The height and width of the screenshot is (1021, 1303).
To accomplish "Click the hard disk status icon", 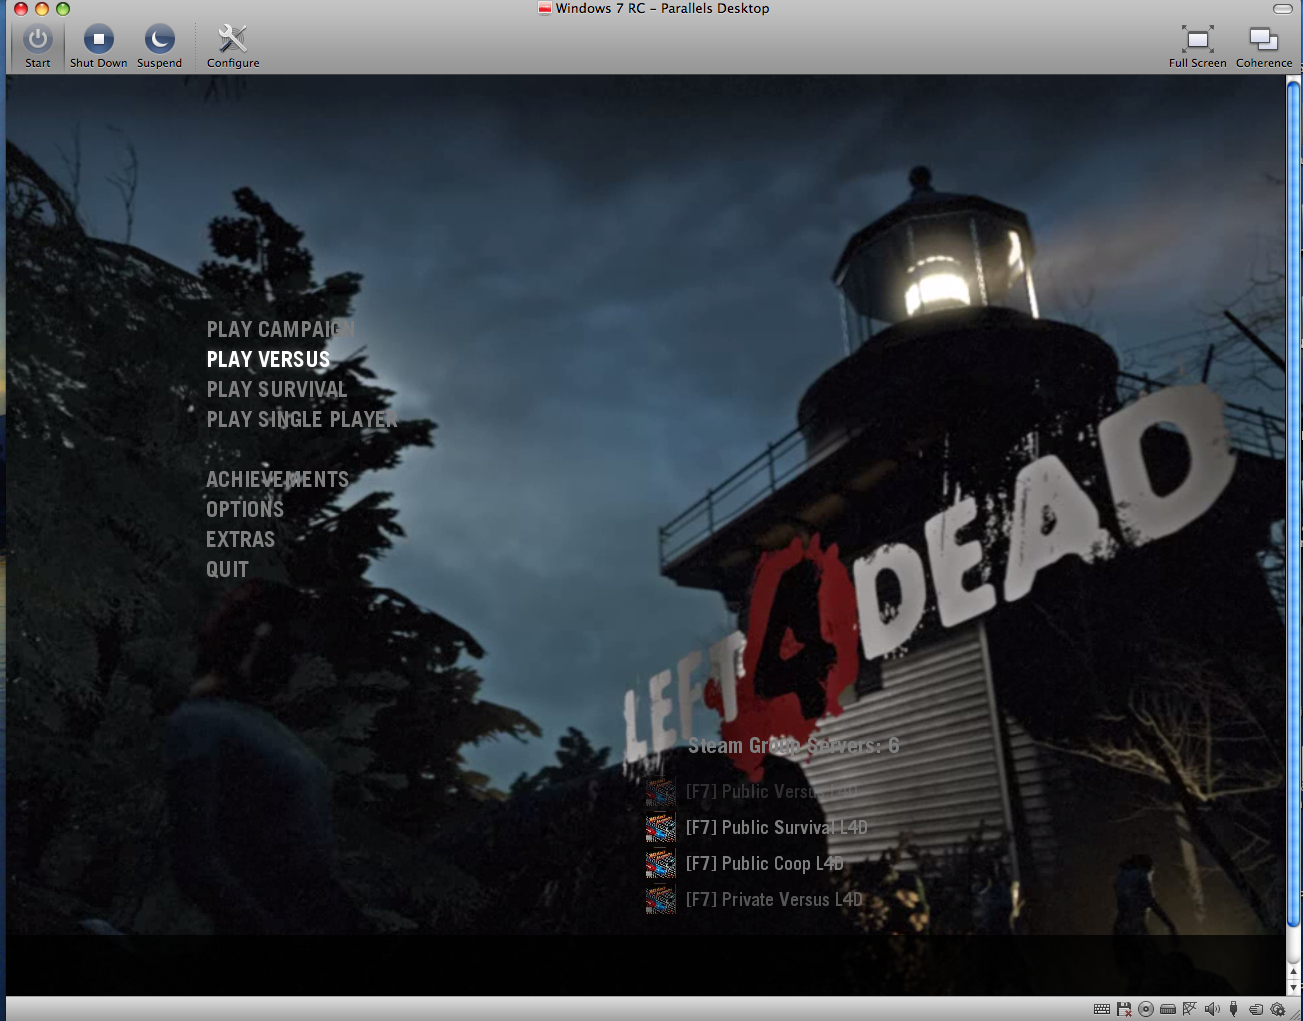I will pos(1168,1009).
